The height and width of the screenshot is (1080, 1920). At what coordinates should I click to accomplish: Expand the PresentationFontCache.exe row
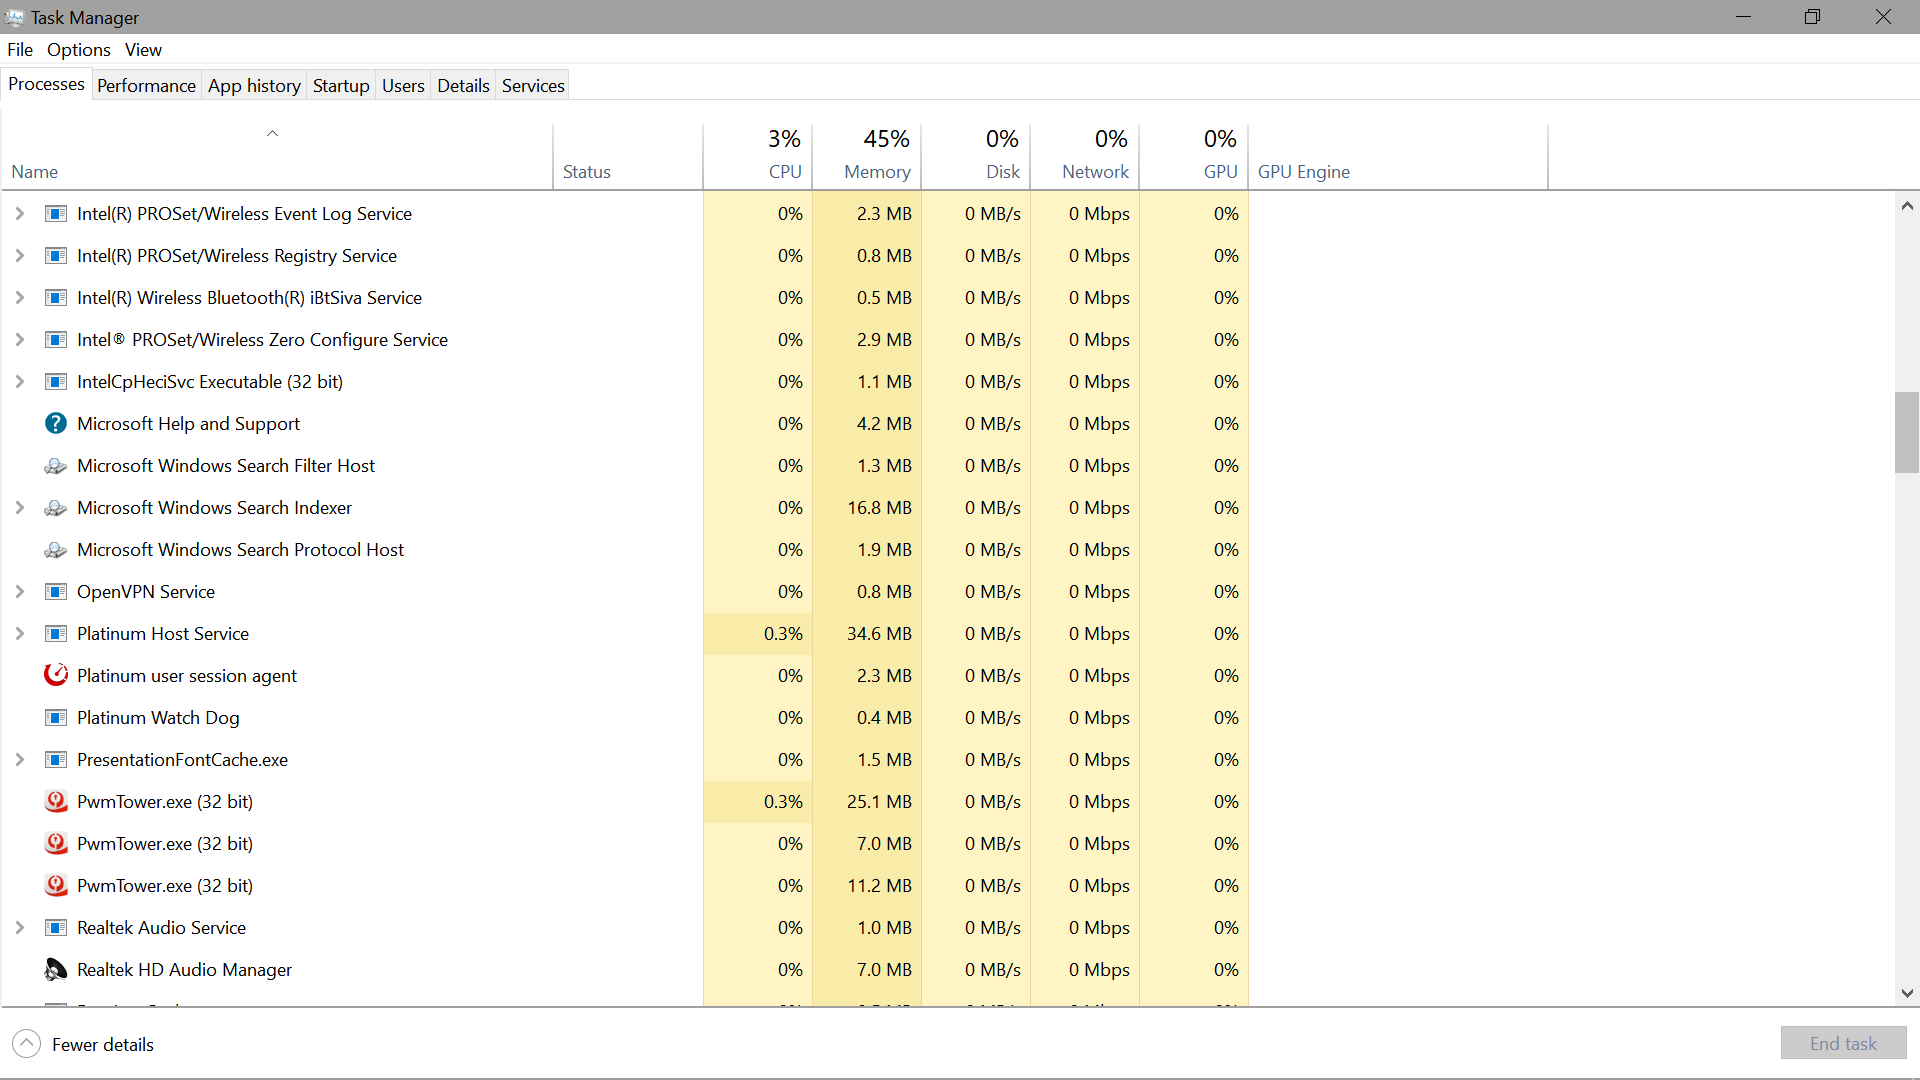coord(19,760)
